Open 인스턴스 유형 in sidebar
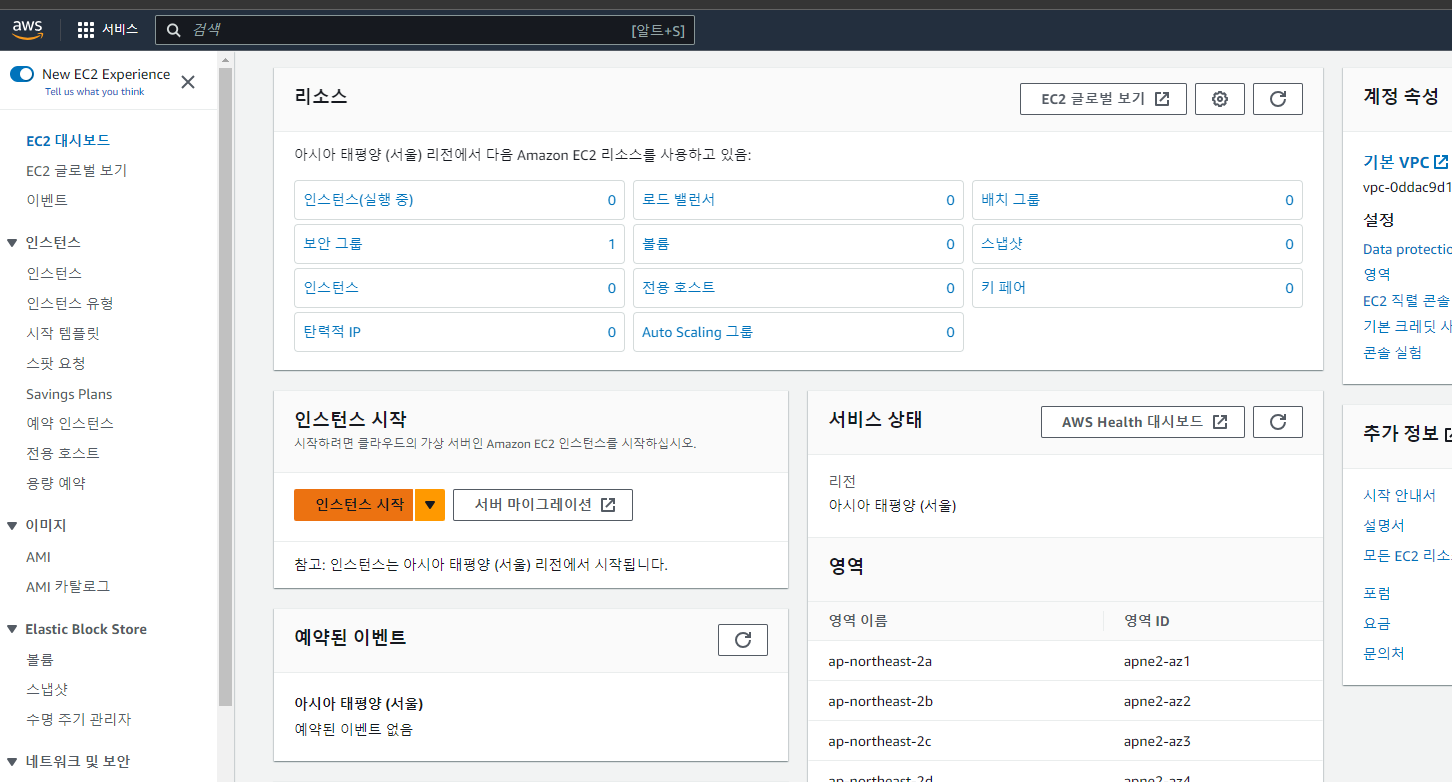The image size is (1452, 782). (x=70, y=303)
